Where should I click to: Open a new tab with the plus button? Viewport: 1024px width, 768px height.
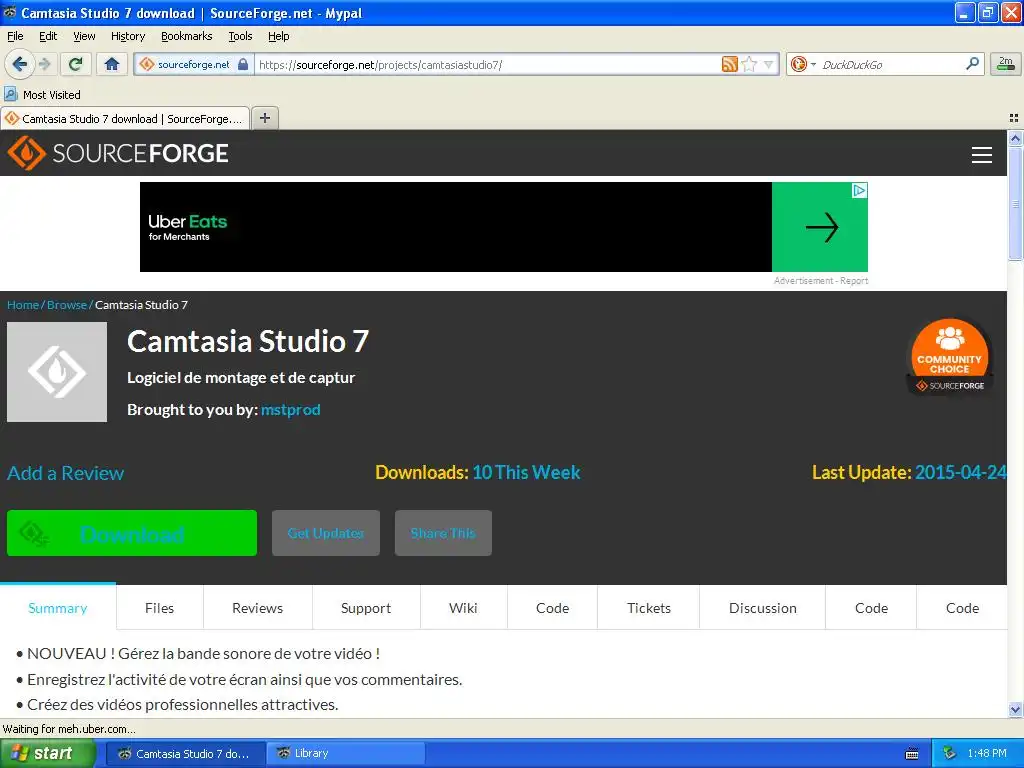(264, 118)
